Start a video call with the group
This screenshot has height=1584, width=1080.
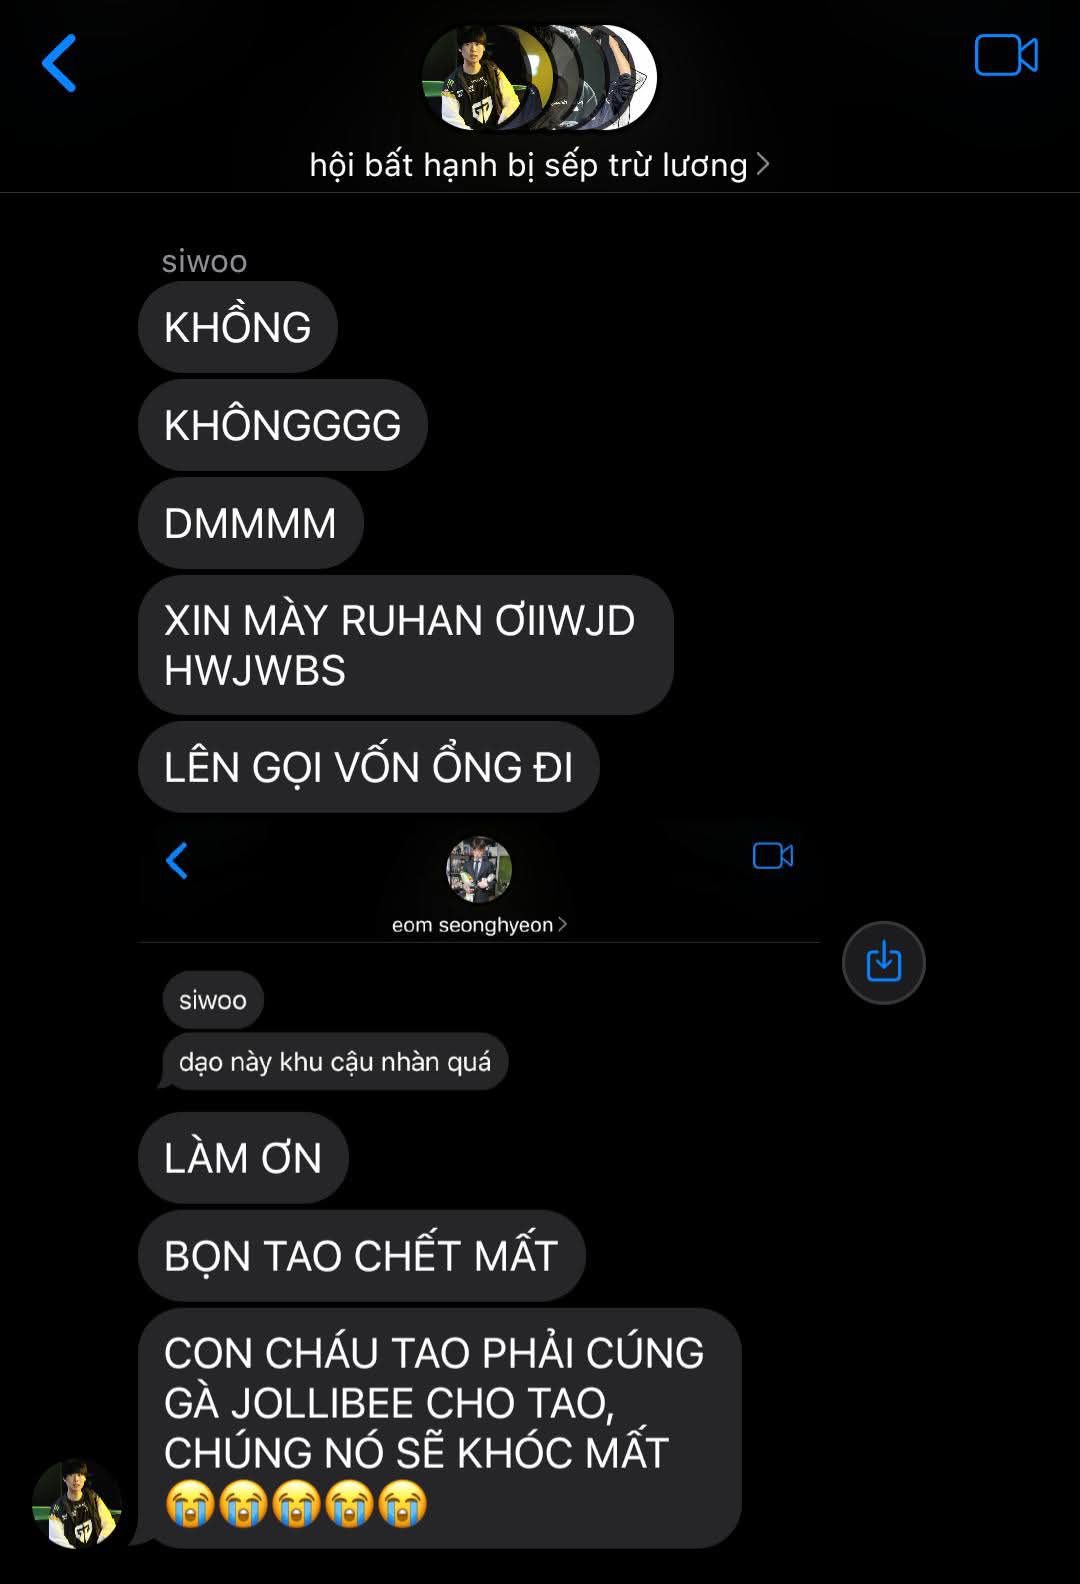point(1006,55)
